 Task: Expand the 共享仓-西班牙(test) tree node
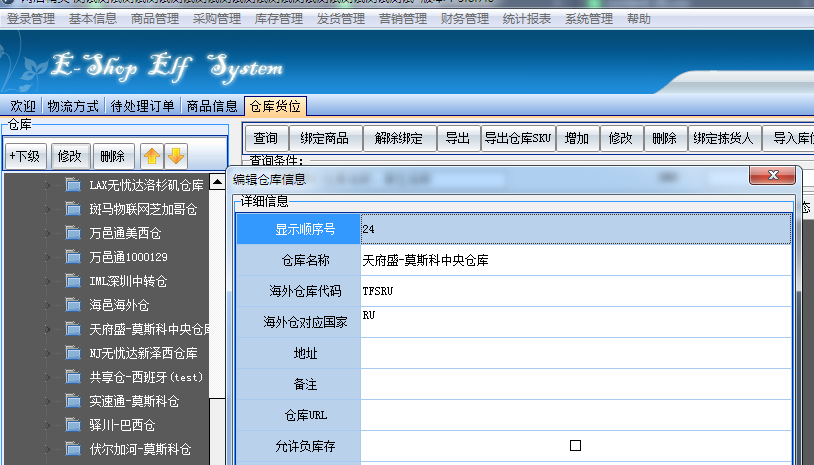pyautogui.click(x=46, y=377)
